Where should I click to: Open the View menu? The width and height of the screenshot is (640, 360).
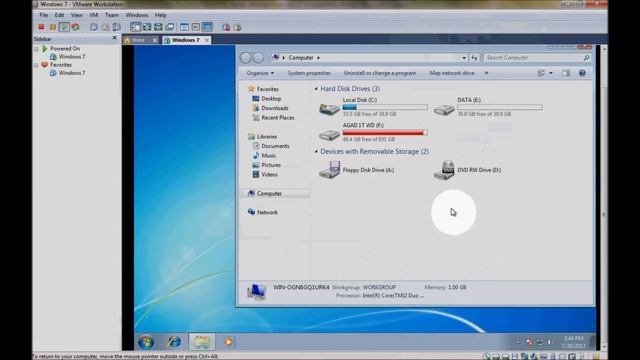pos(77,15)
